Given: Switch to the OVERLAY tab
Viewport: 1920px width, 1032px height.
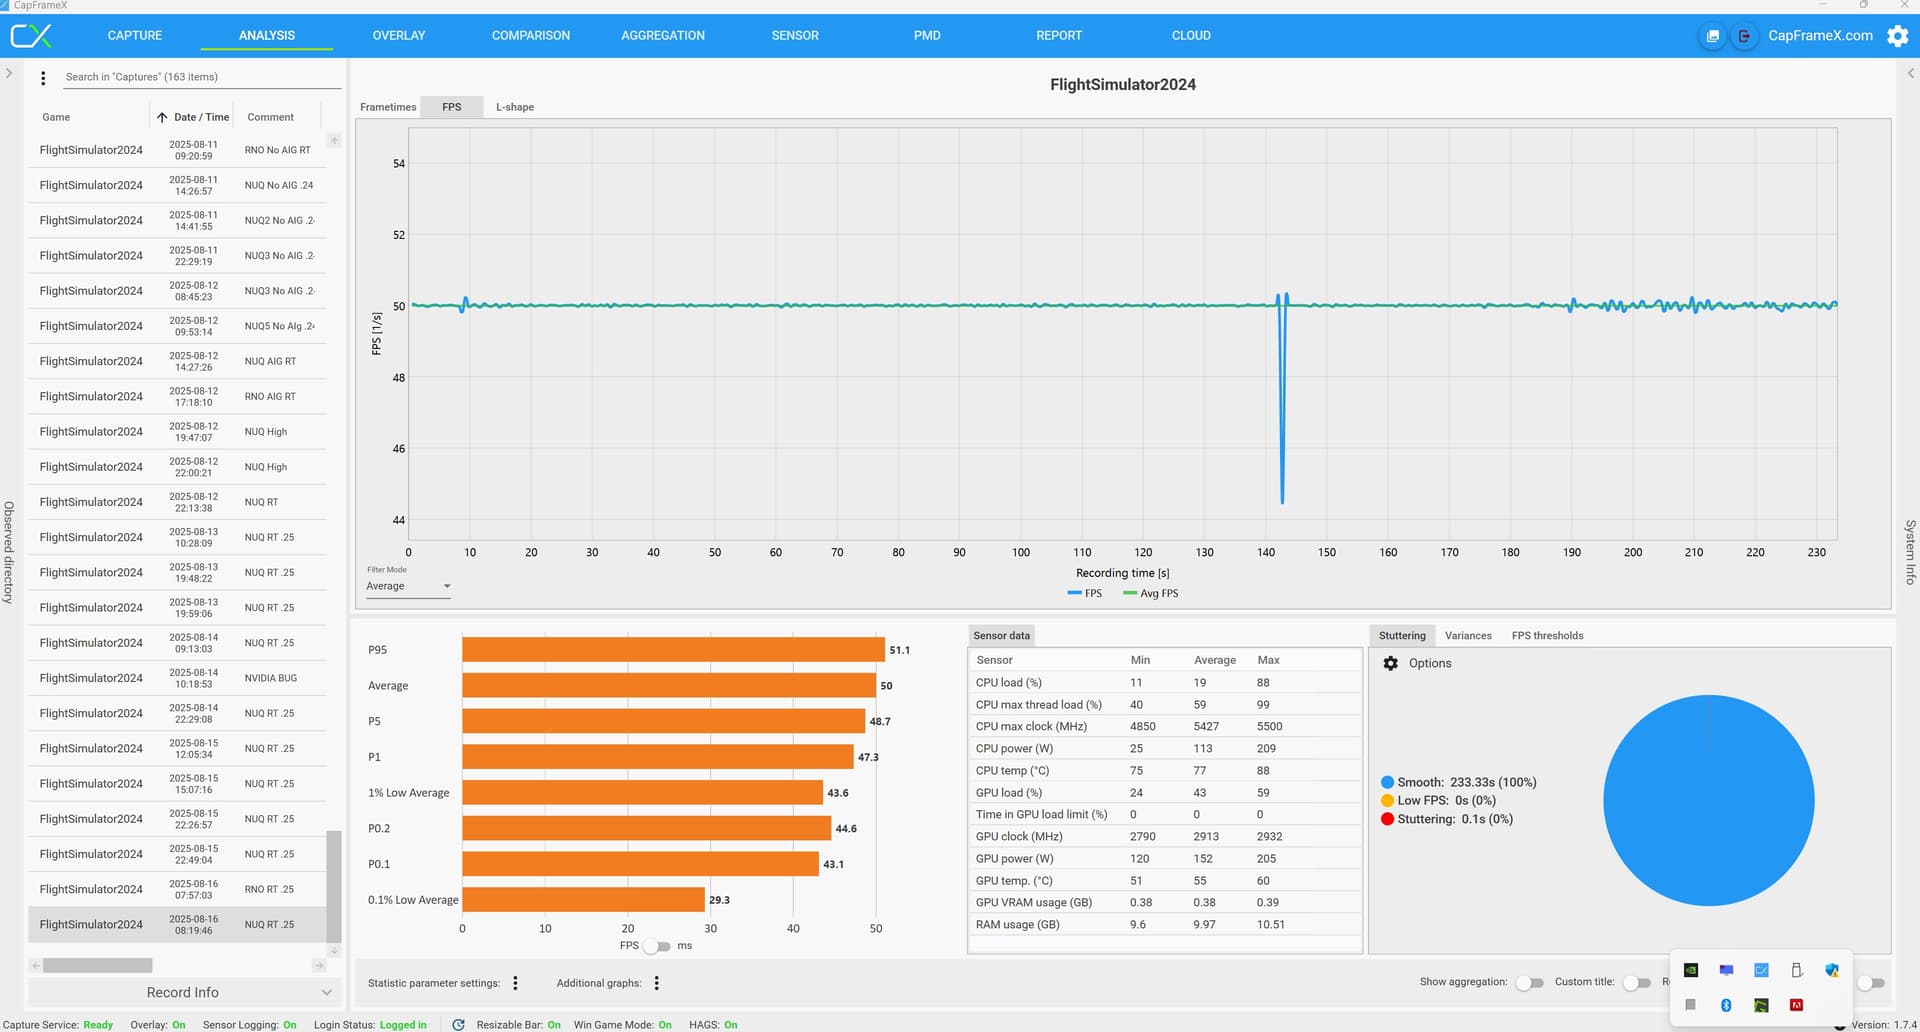Looking at the screenshot, I should [399, 35].
